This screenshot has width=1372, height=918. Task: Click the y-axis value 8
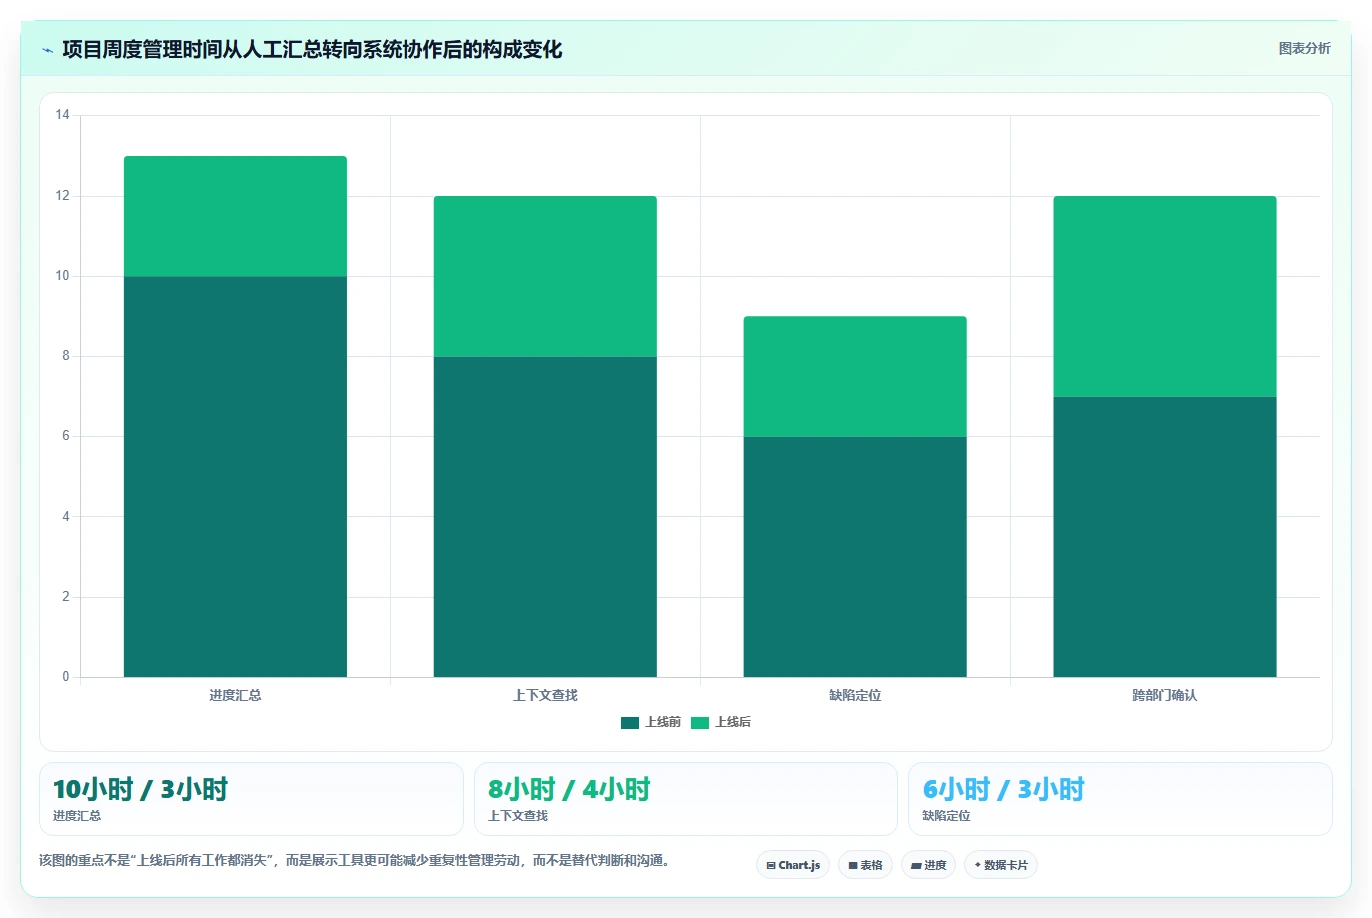coord(66,356)
